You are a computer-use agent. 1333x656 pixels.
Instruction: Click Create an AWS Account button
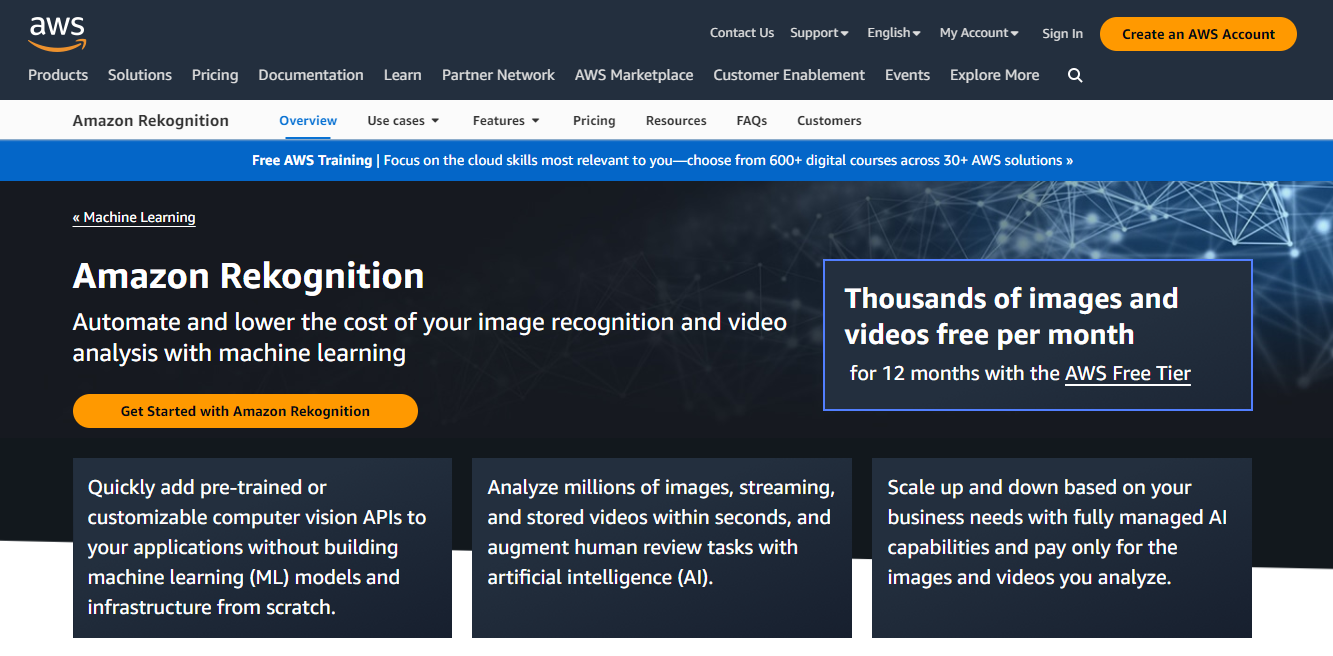(1198, 34)
